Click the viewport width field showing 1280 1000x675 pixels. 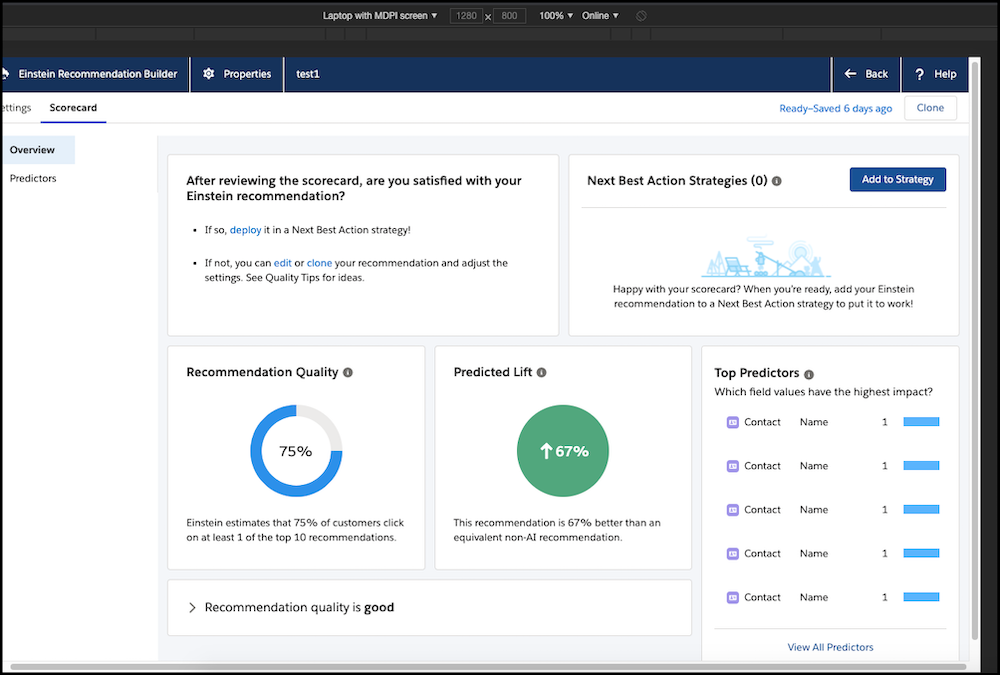click(x=466, y=16)
